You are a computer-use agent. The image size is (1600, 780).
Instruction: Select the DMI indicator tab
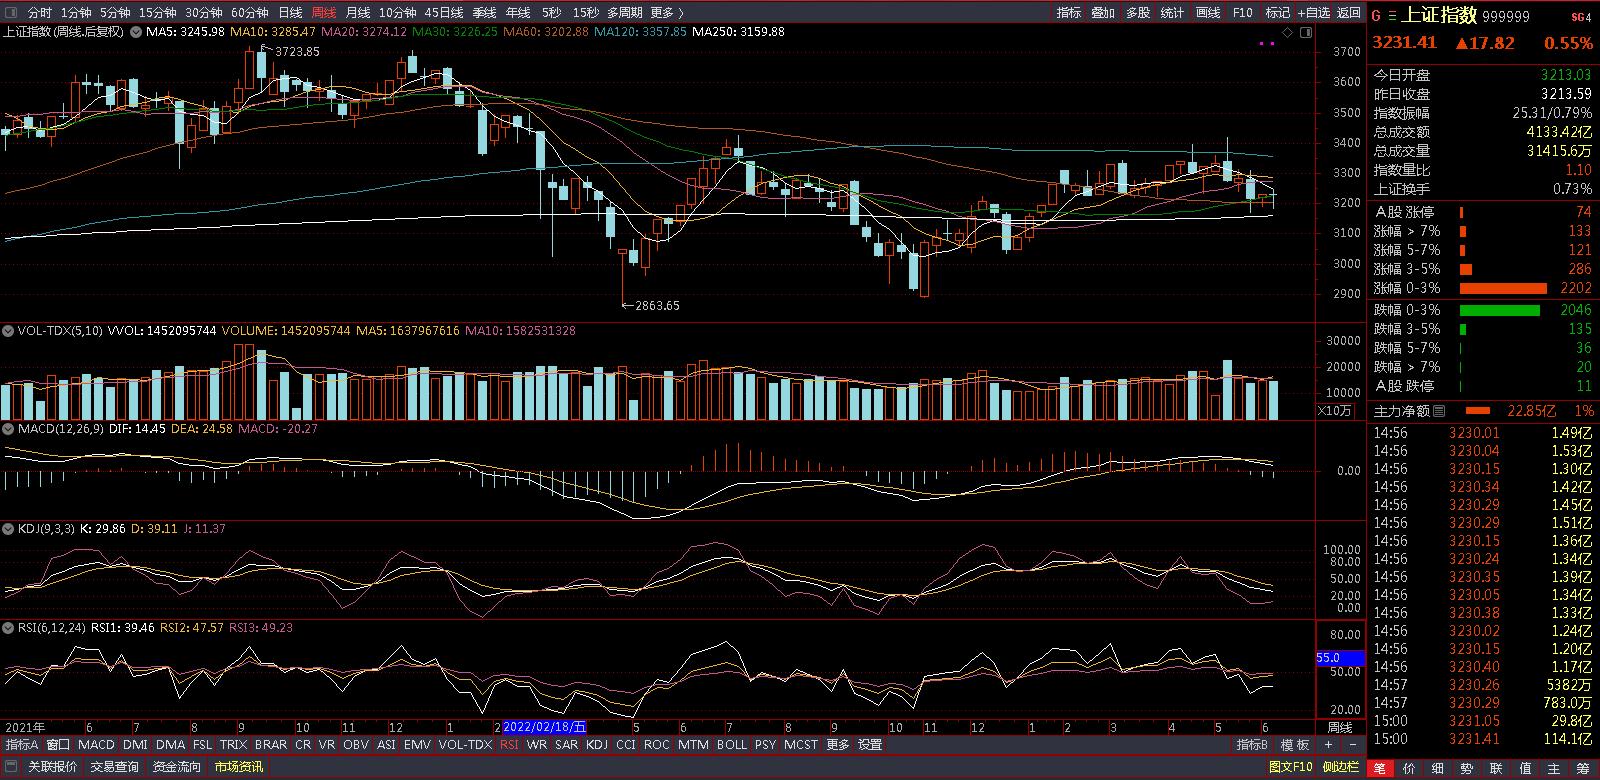[x=135, y=745]
